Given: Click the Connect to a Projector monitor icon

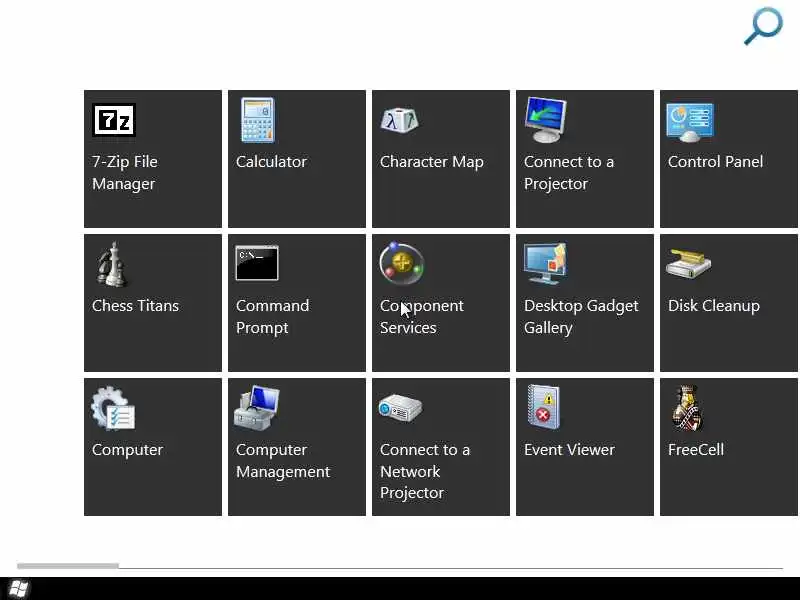Looking at the screenshot, I should pyautogui.click(x=546, y=120).
